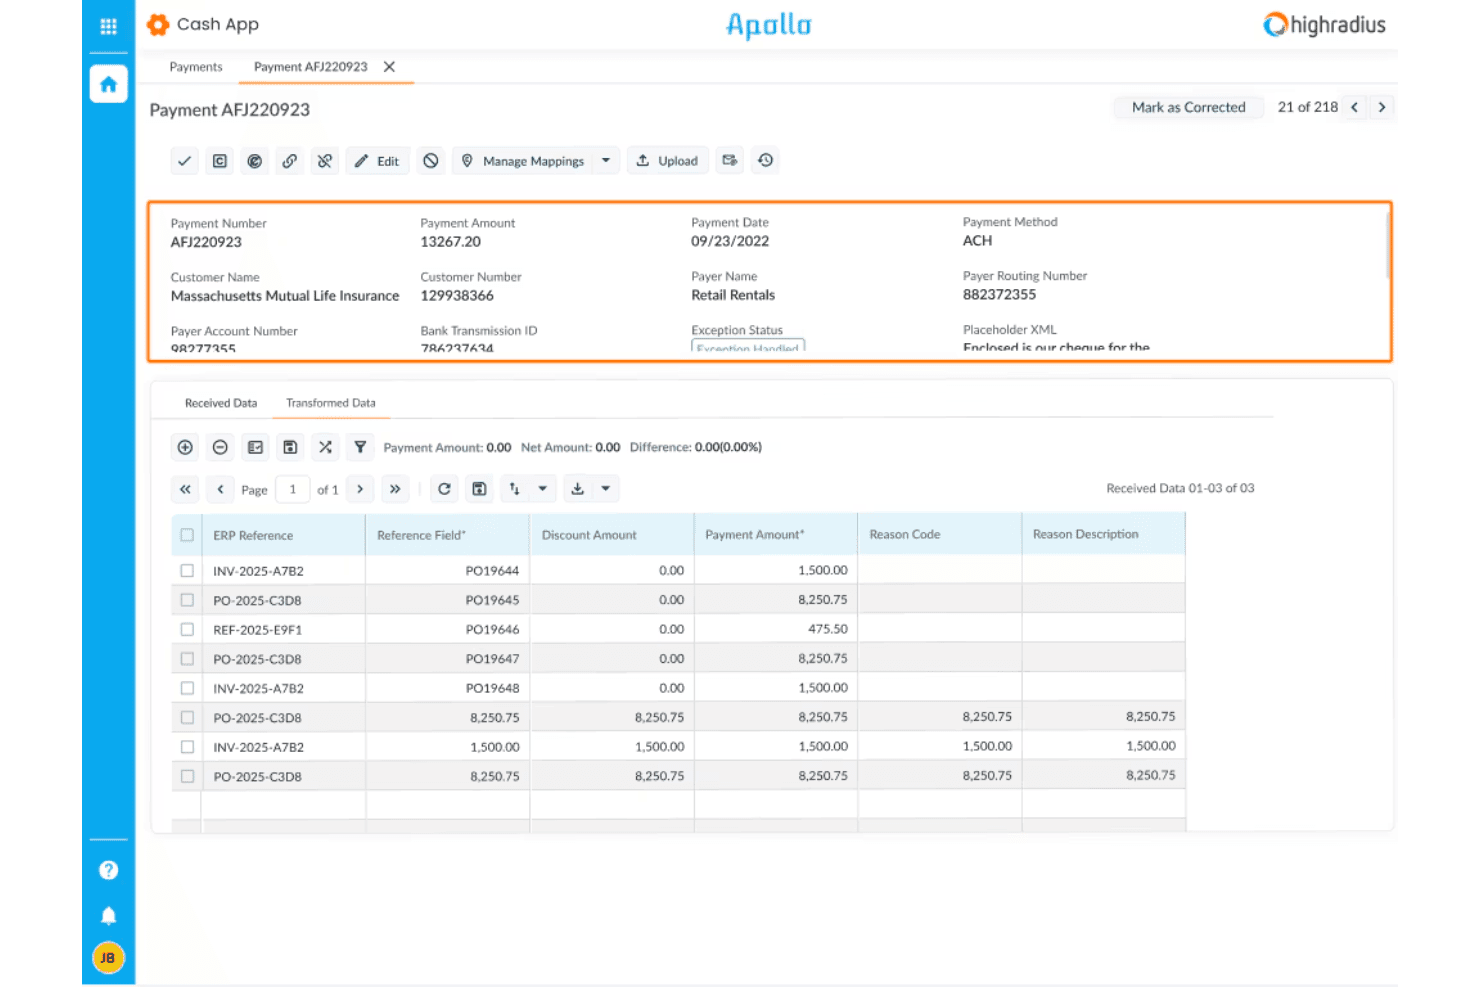Viewport: 1480px width, 987px height.
Task: Go to previous payment chevron near 21 of 218
Action: [x=1354, y=107]
